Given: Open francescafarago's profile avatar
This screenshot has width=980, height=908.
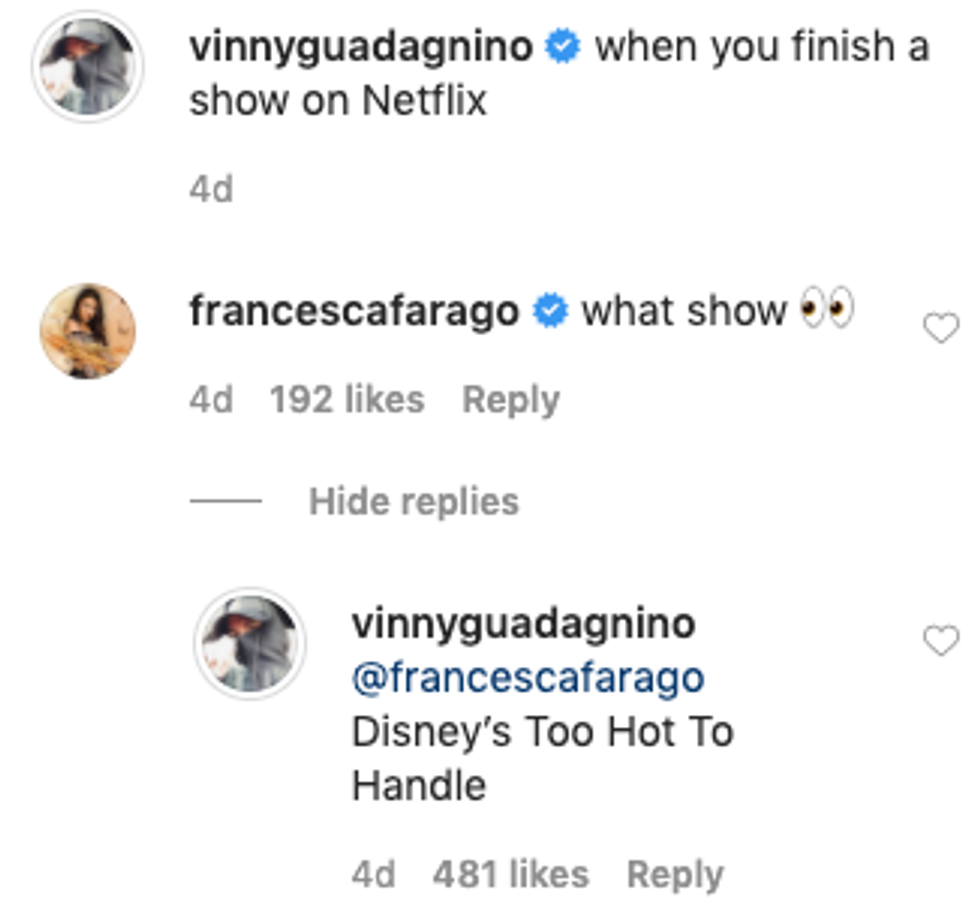Looking at the screenshot, I should click(88, 330).
